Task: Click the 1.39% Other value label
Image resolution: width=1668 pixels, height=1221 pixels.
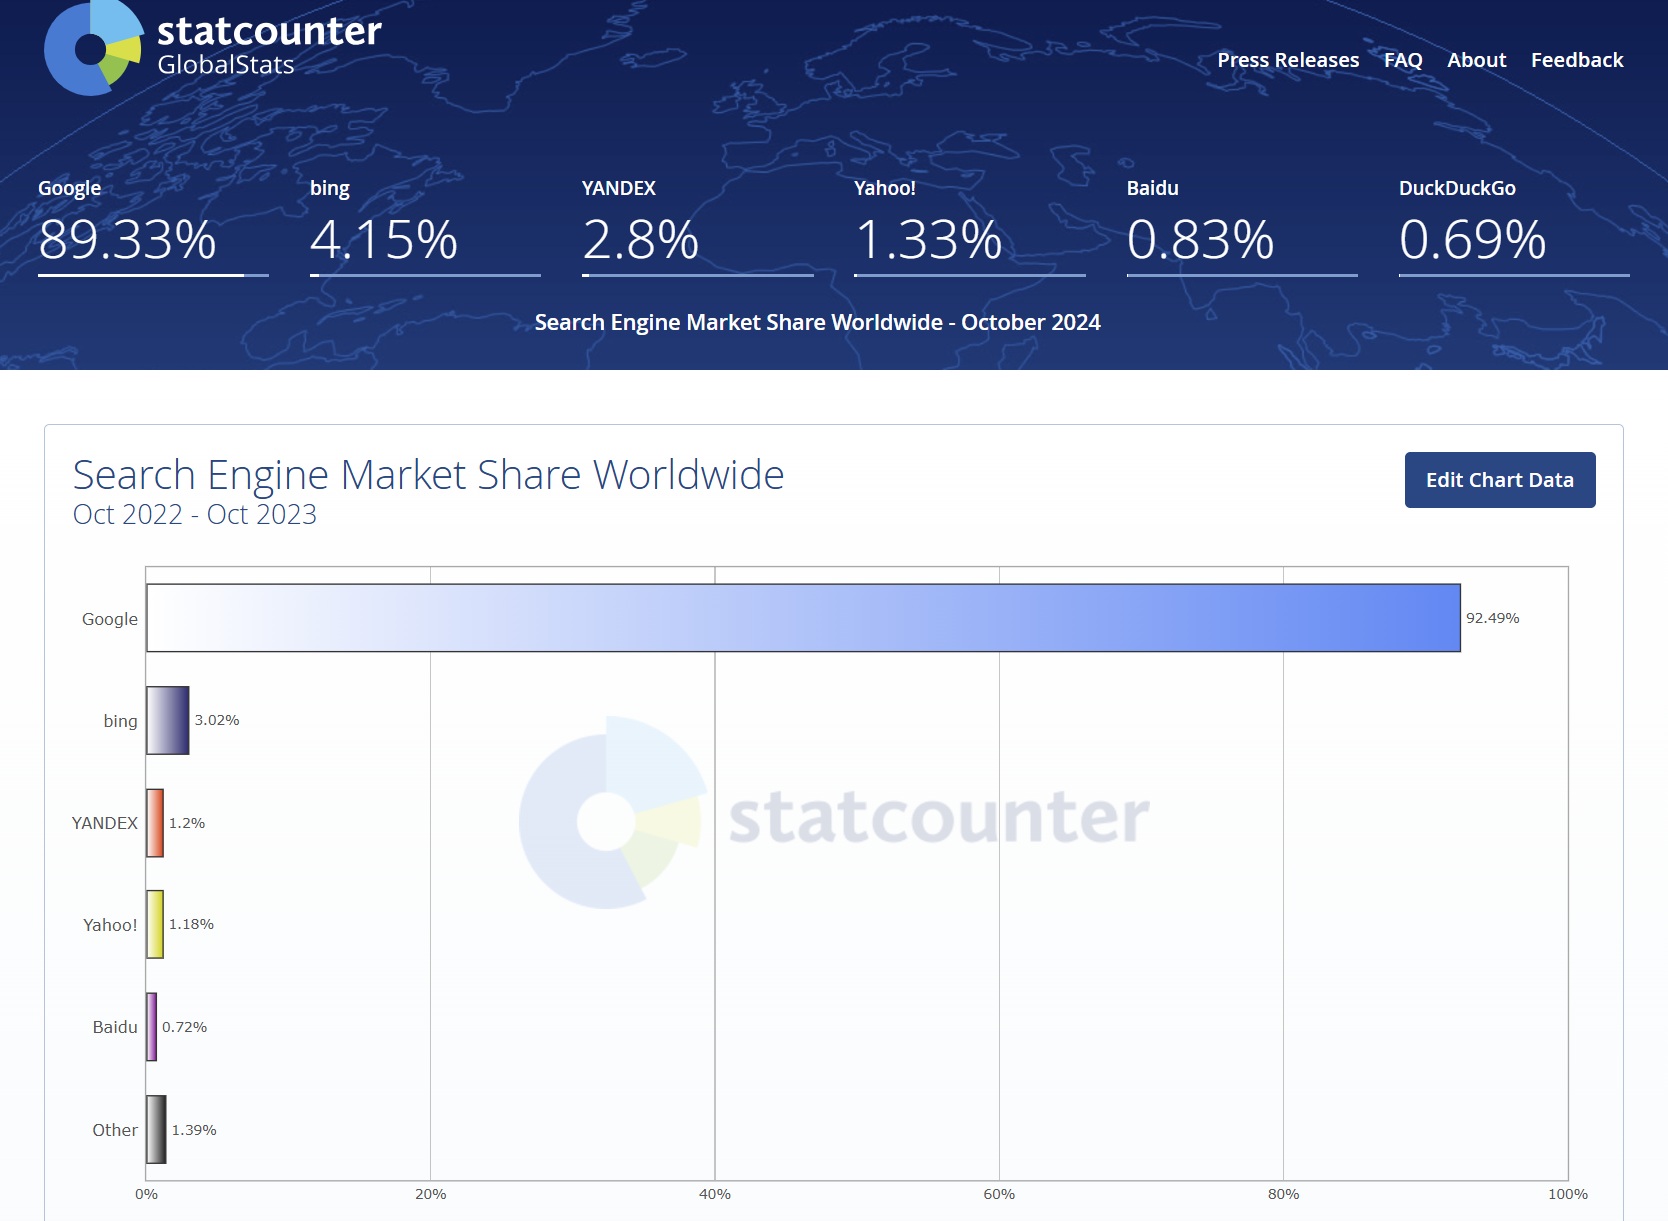Action: (194, 1130)
